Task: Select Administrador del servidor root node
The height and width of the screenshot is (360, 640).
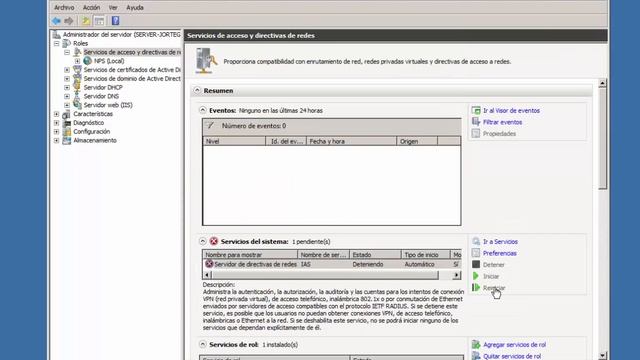Action: [x=121, y=35]
